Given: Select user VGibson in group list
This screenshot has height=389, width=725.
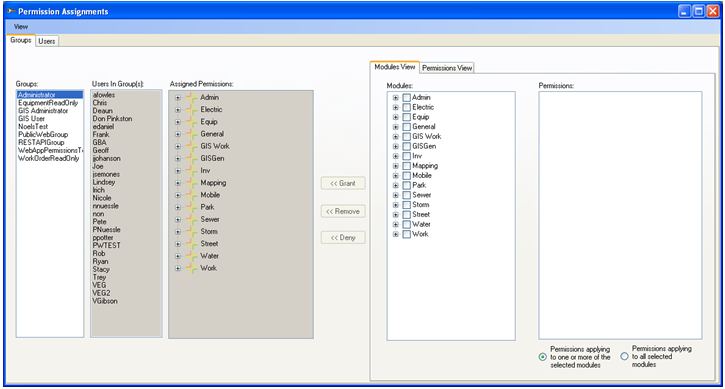Looking at the screenshot, I should (x=105, y=301).
